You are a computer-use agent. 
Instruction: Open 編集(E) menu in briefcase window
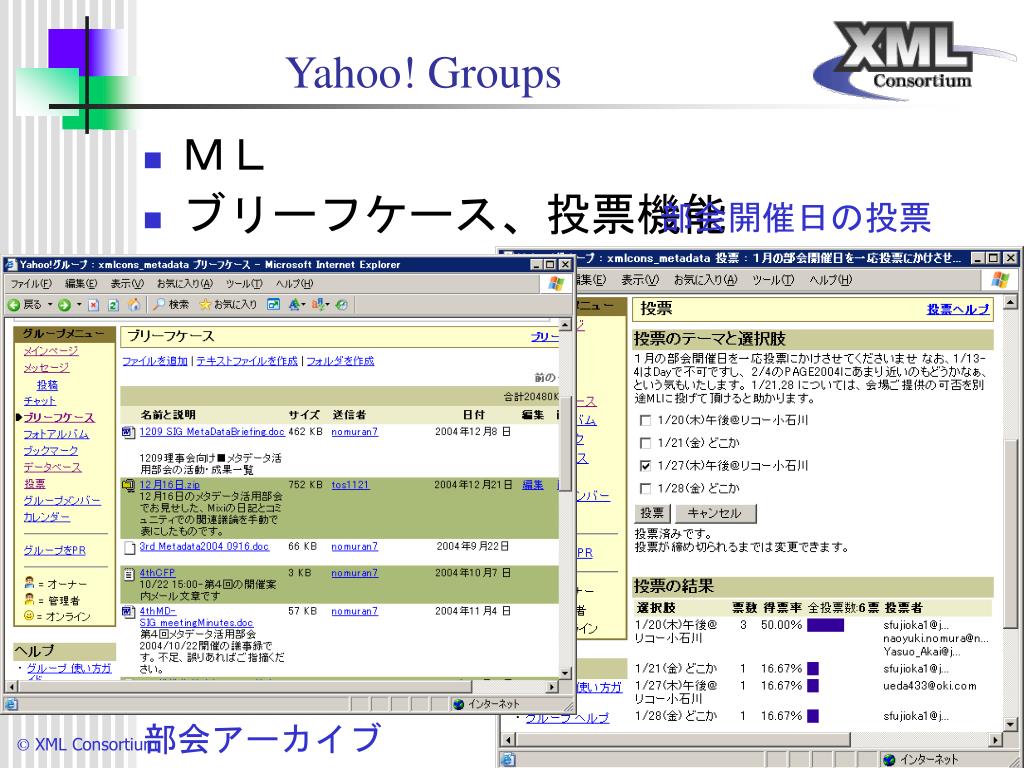[x=81, y=284]
